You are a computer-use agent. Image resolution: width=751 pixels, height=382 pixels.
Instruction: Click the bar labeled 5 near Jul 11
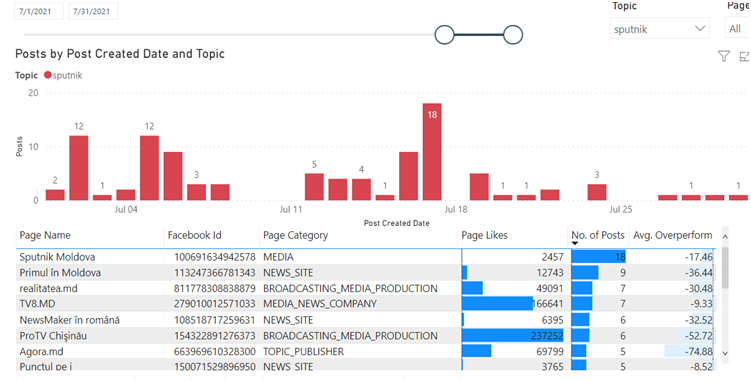tap(314, 187)
